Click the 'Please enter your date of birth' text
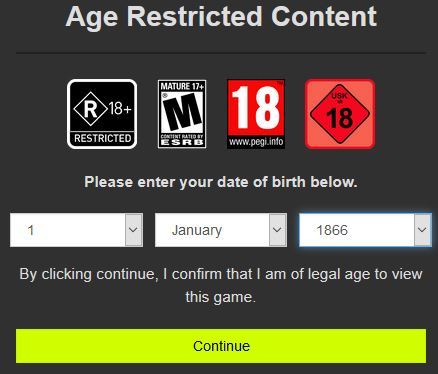The height and width of the screenshot is (374, 438). click(221, 182)
